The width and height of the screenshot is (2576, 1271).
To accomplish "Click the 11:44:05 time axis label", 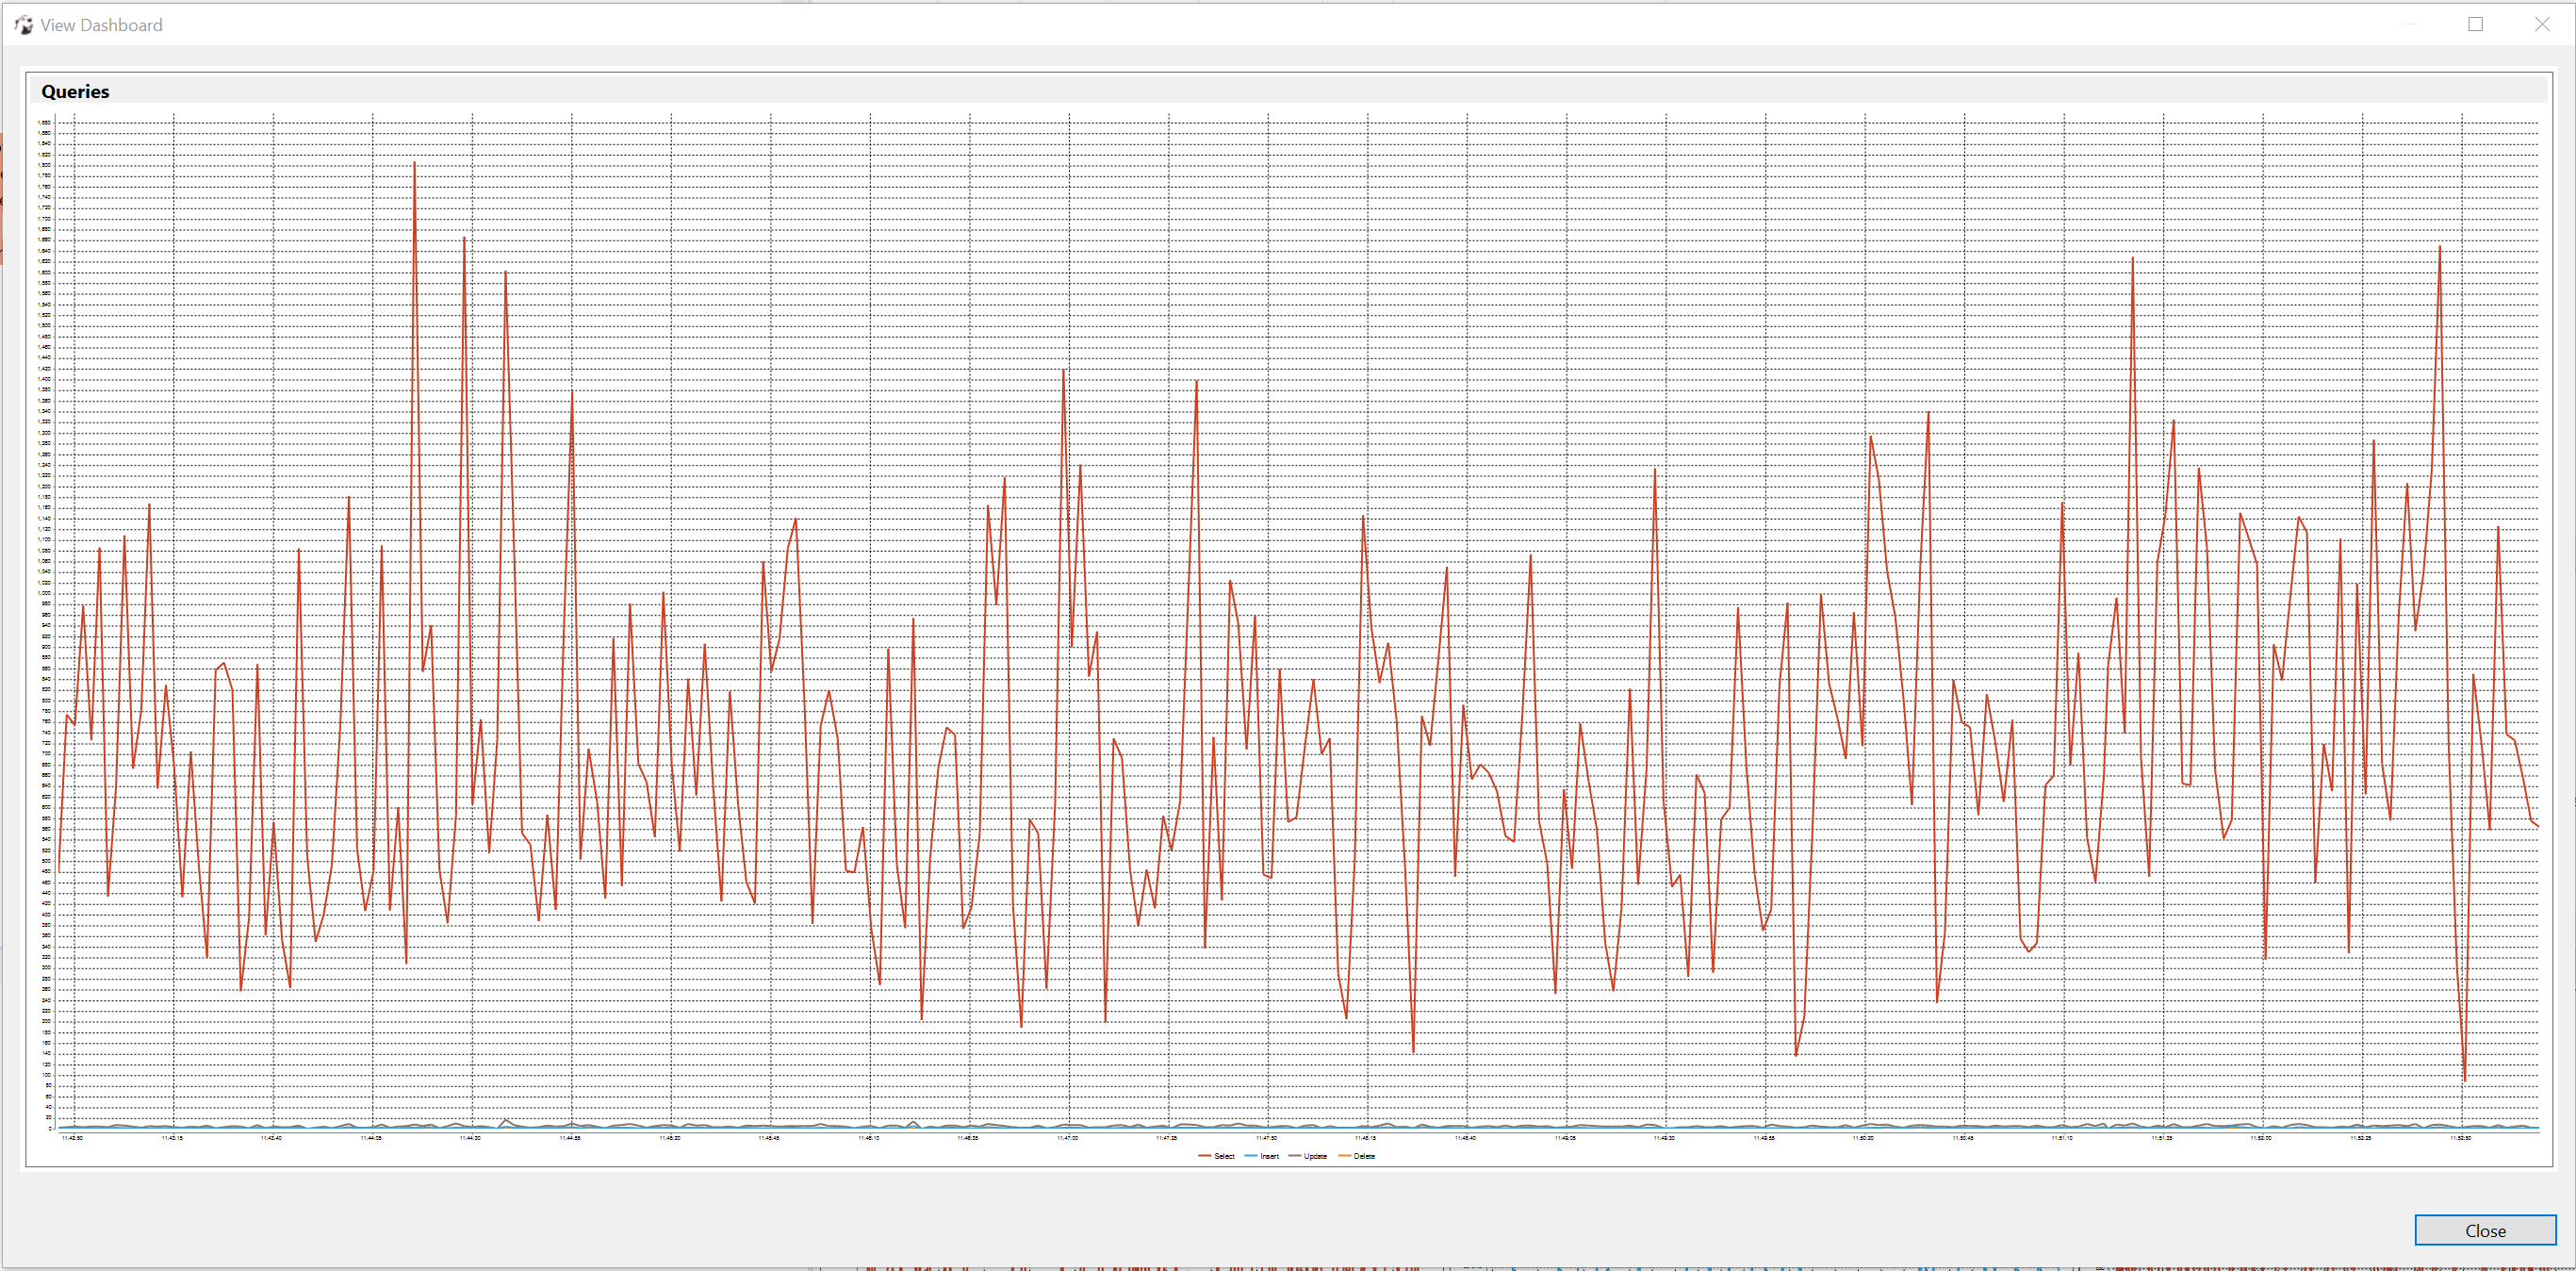I will tap(371, 1137).
